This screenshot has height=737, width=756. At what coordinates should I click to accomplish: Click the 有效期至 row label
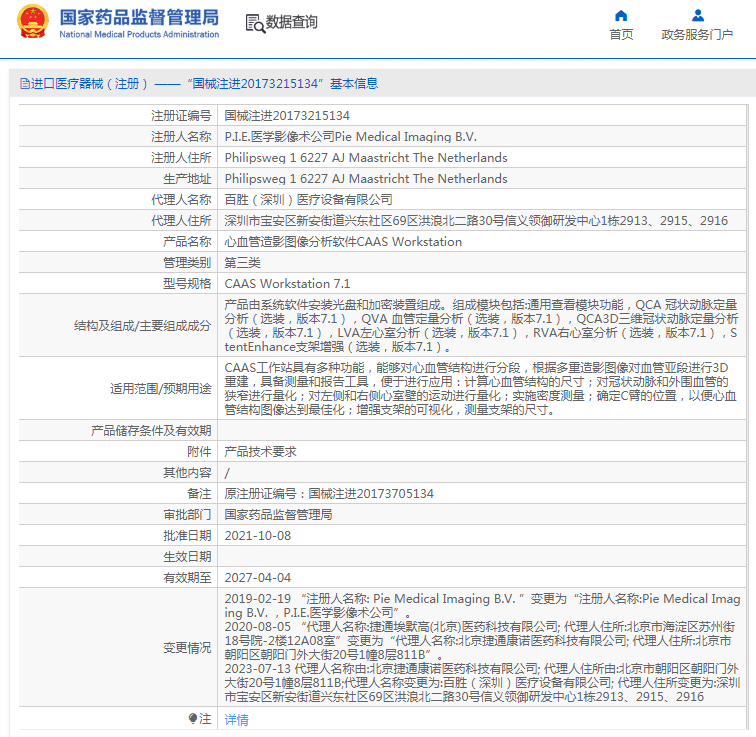coord(187,577)
